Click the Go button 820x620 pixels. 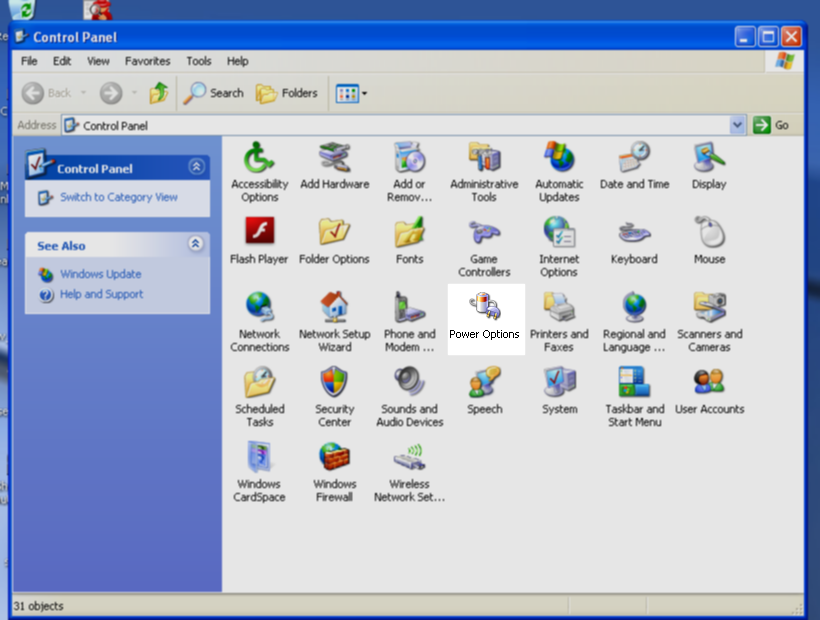[x=771, y=125]
